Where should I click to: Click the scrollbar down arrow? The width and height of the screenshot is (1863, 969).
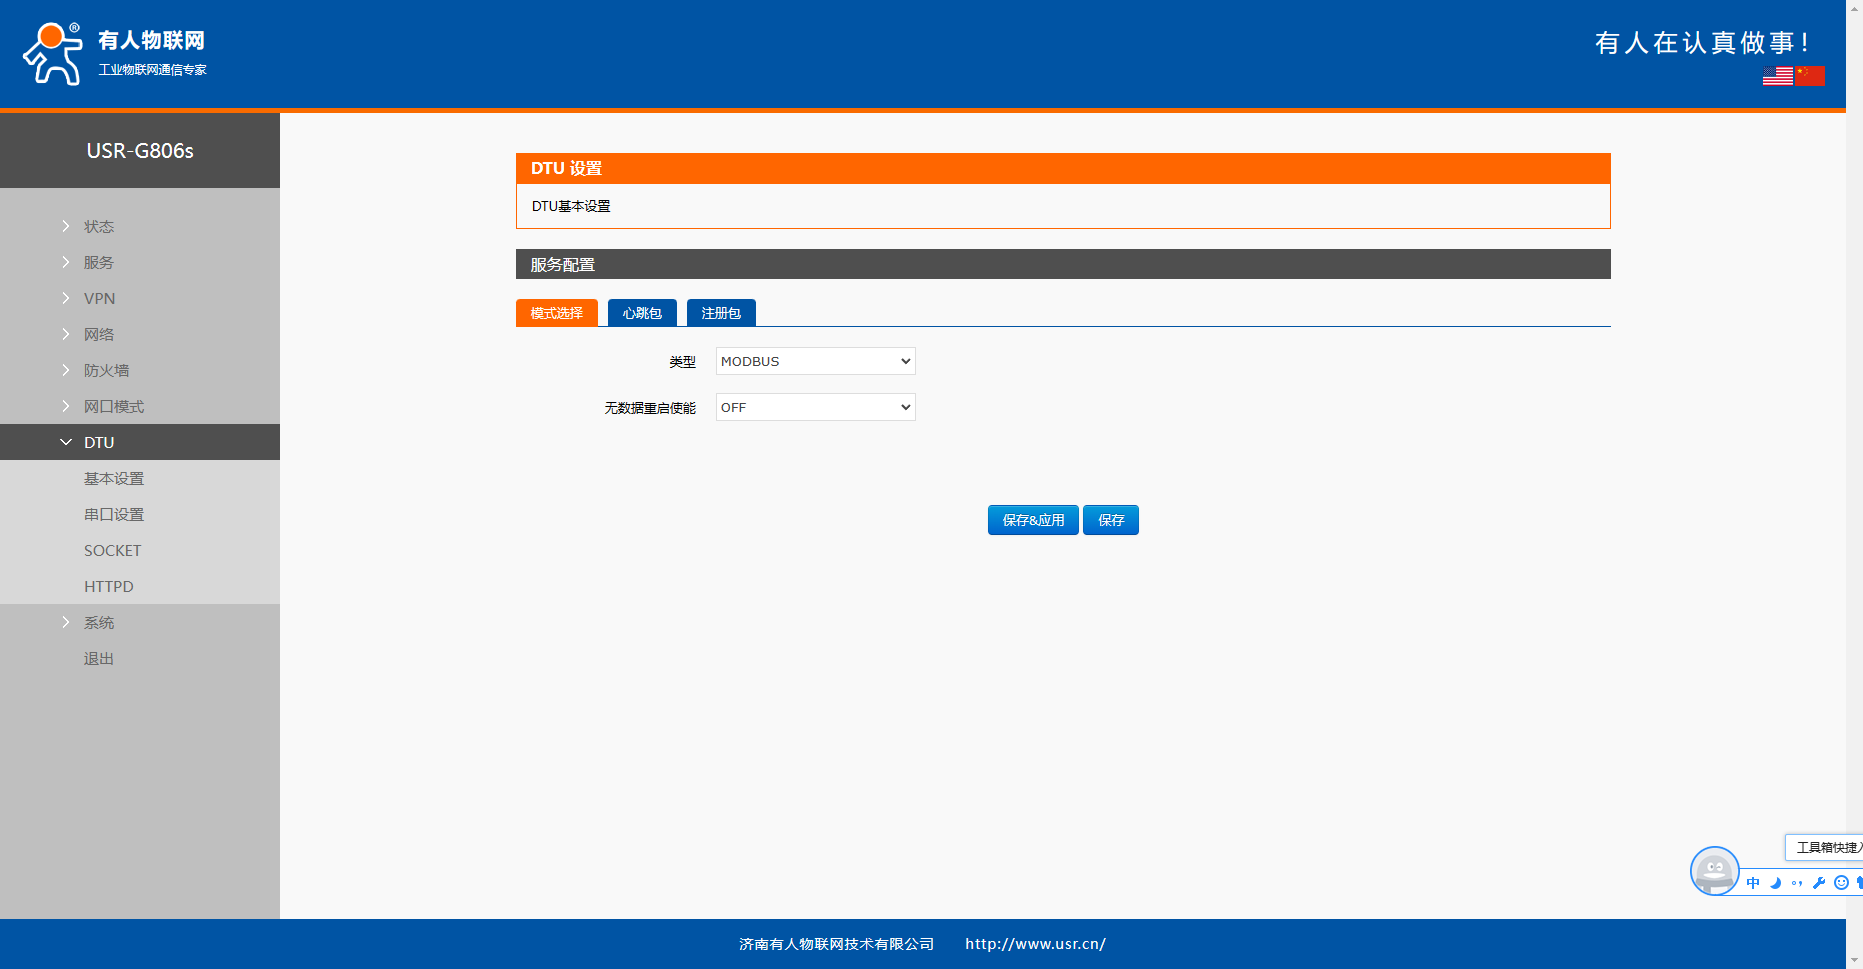(x=1854, y=960)
